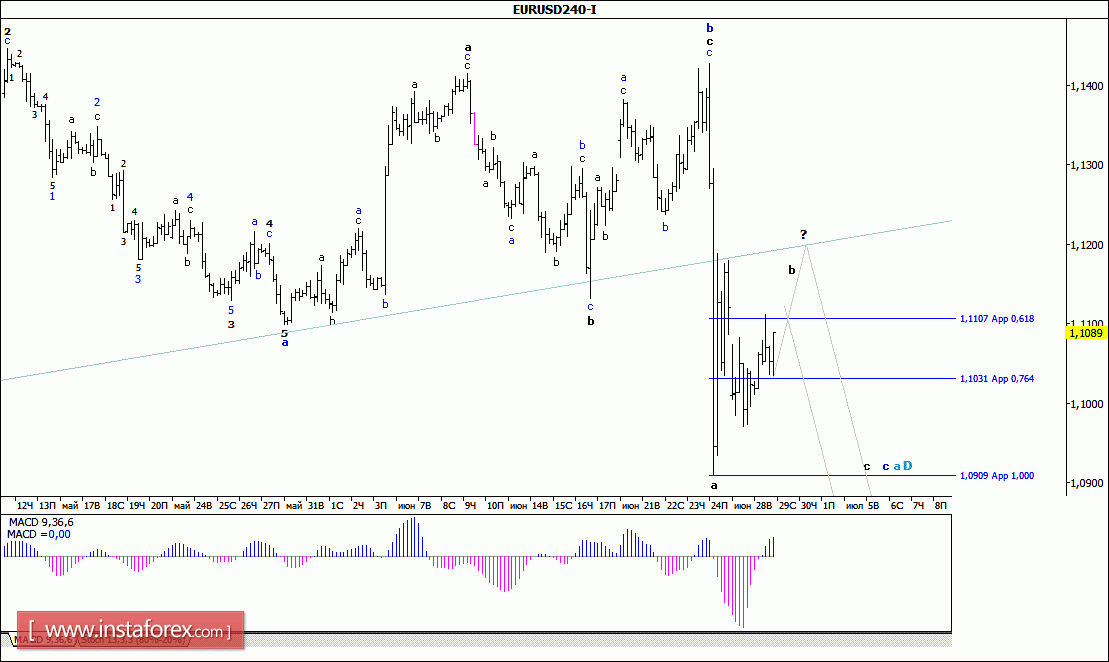Click the question mark wave label
This screenshot has height=662, width=1109.
803,234
